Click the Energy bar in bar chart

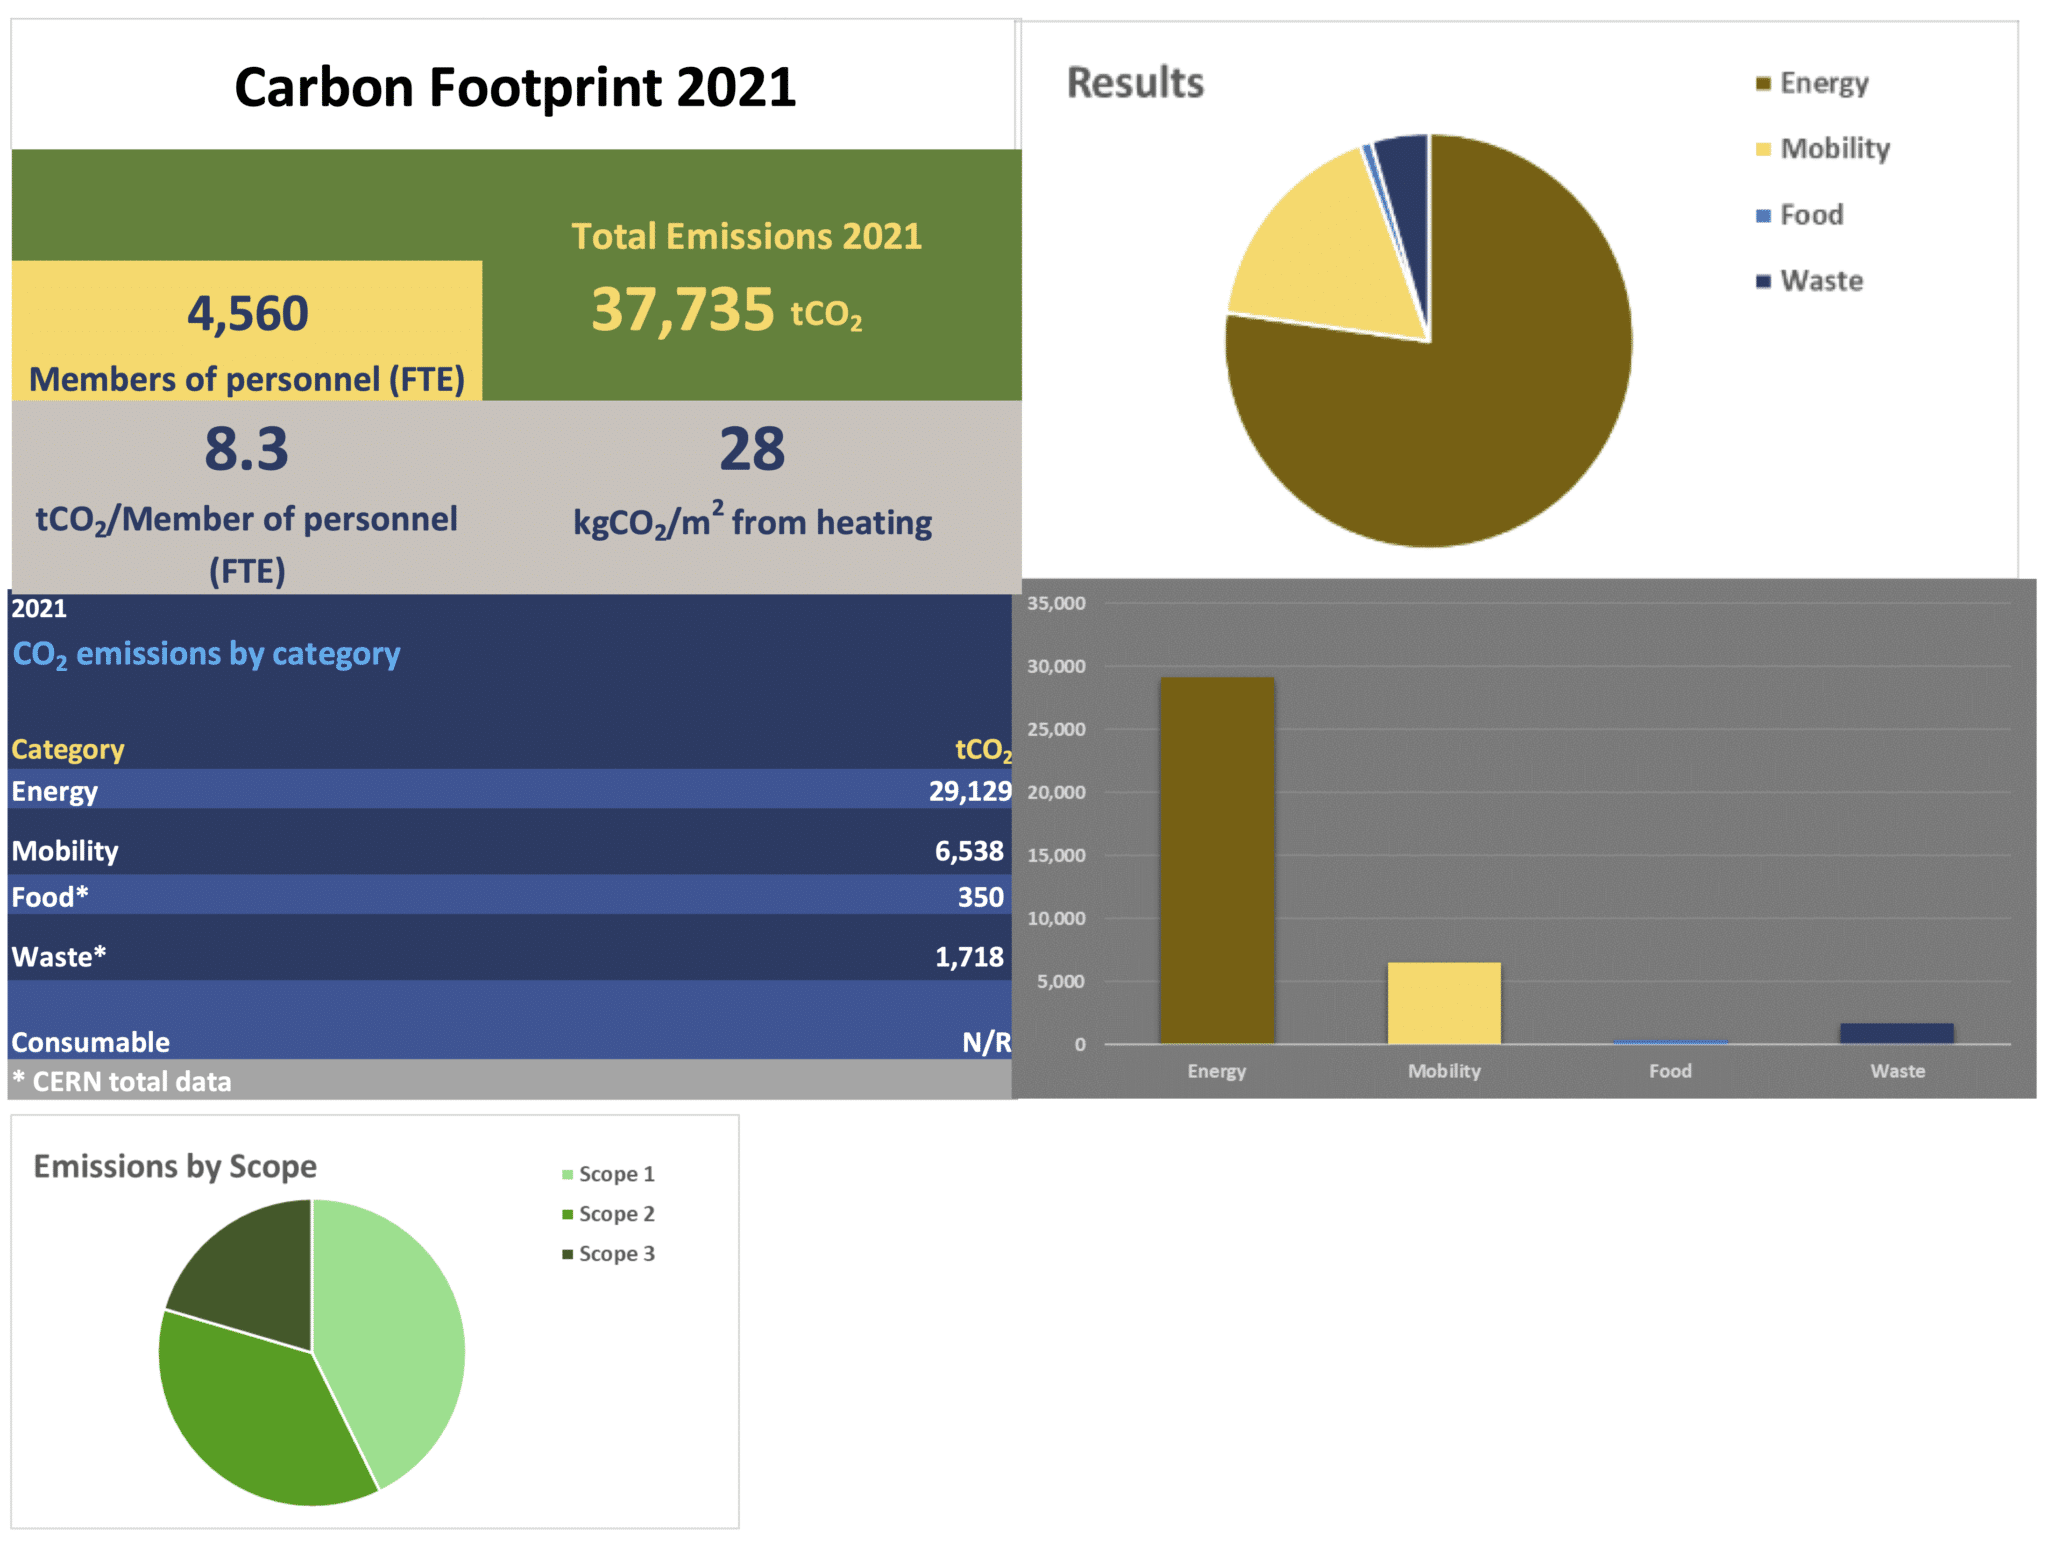click(x=1217, y=860)
